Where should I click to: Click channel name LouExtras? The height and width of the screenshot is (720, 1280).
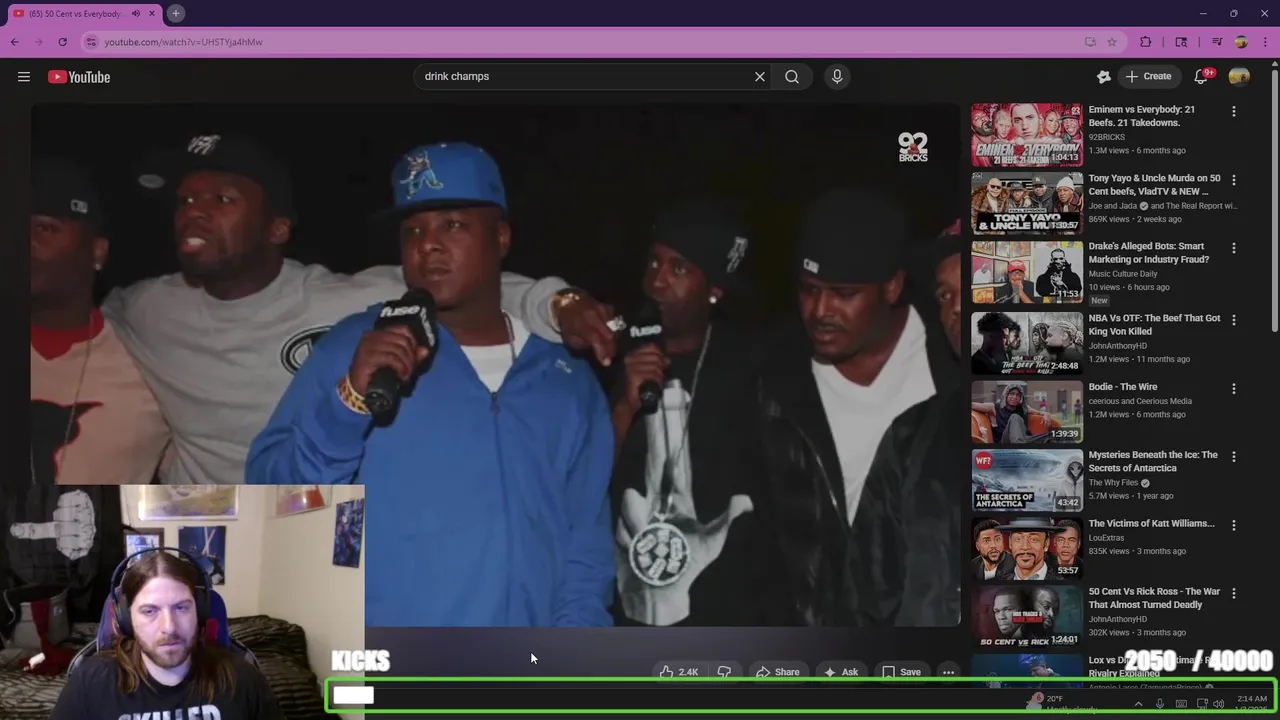pyautogui.click(x=1106, y=538)
